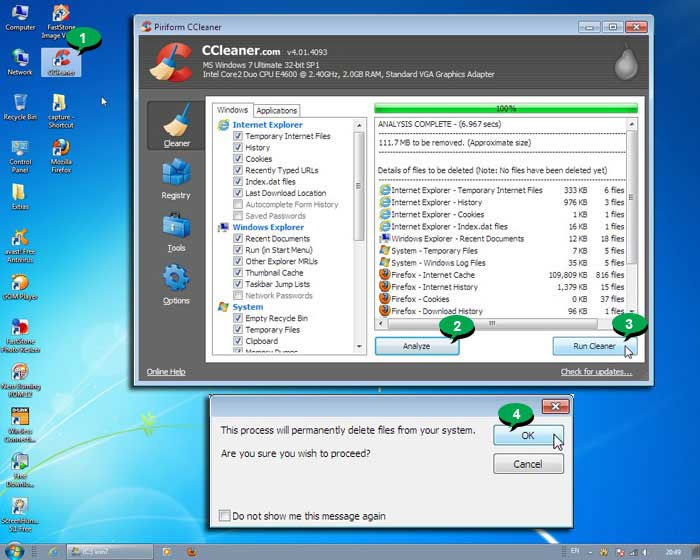Select the Control Panel desktop icon

tap(20, 156)
